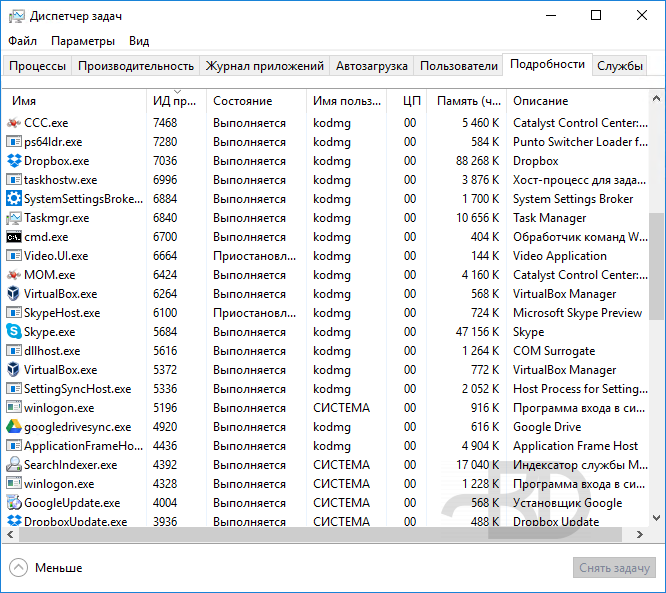Click the googledrivesync.exe icon
This screenshot has height=593, width=666.
pos(14,427)
